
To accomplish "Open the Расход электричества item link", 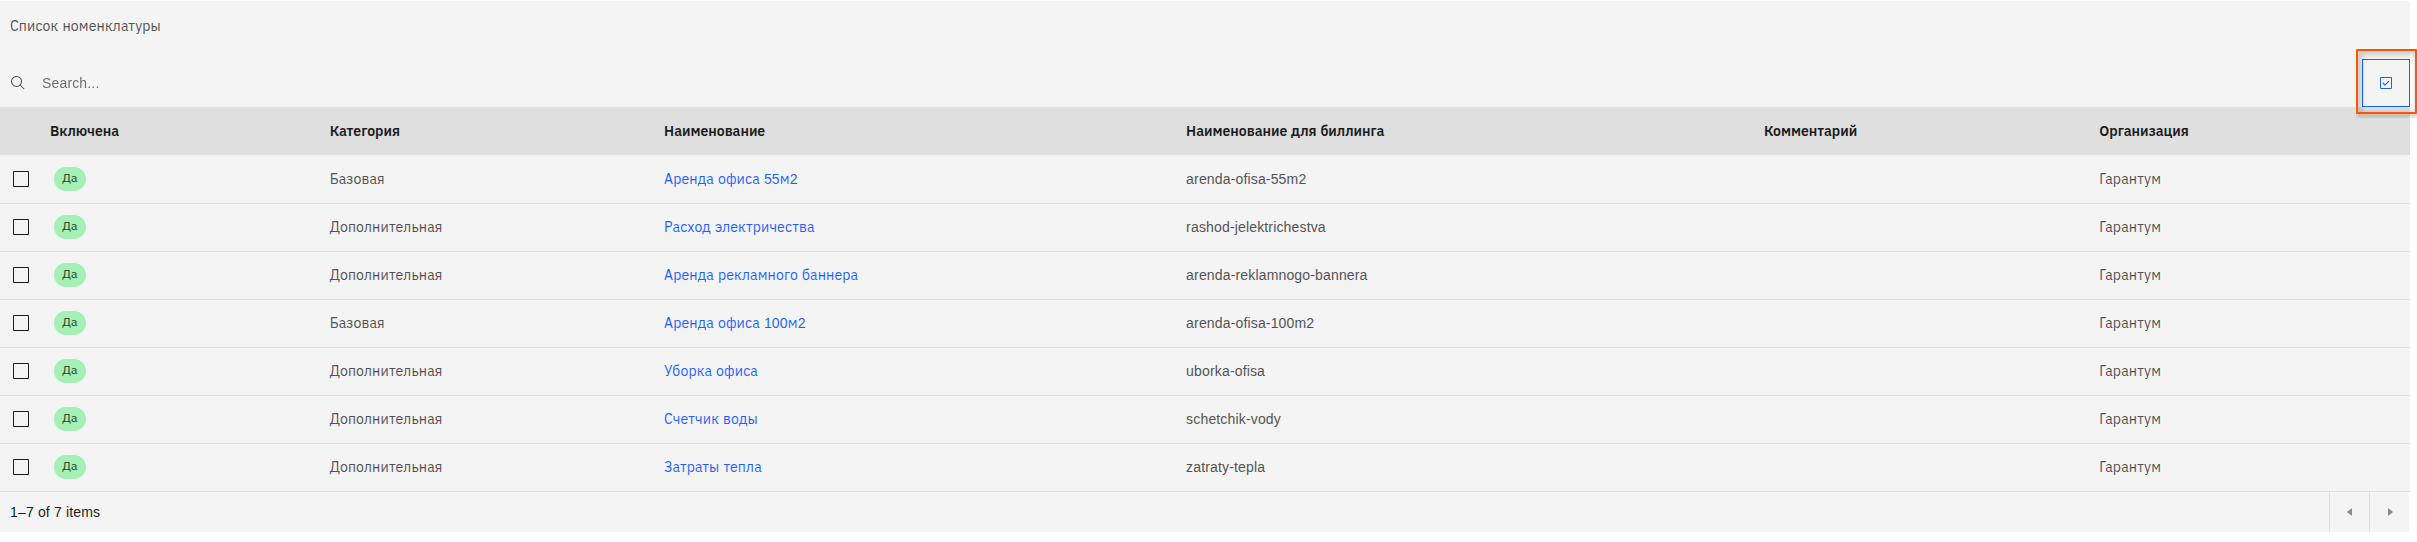I will click(738, 227).
